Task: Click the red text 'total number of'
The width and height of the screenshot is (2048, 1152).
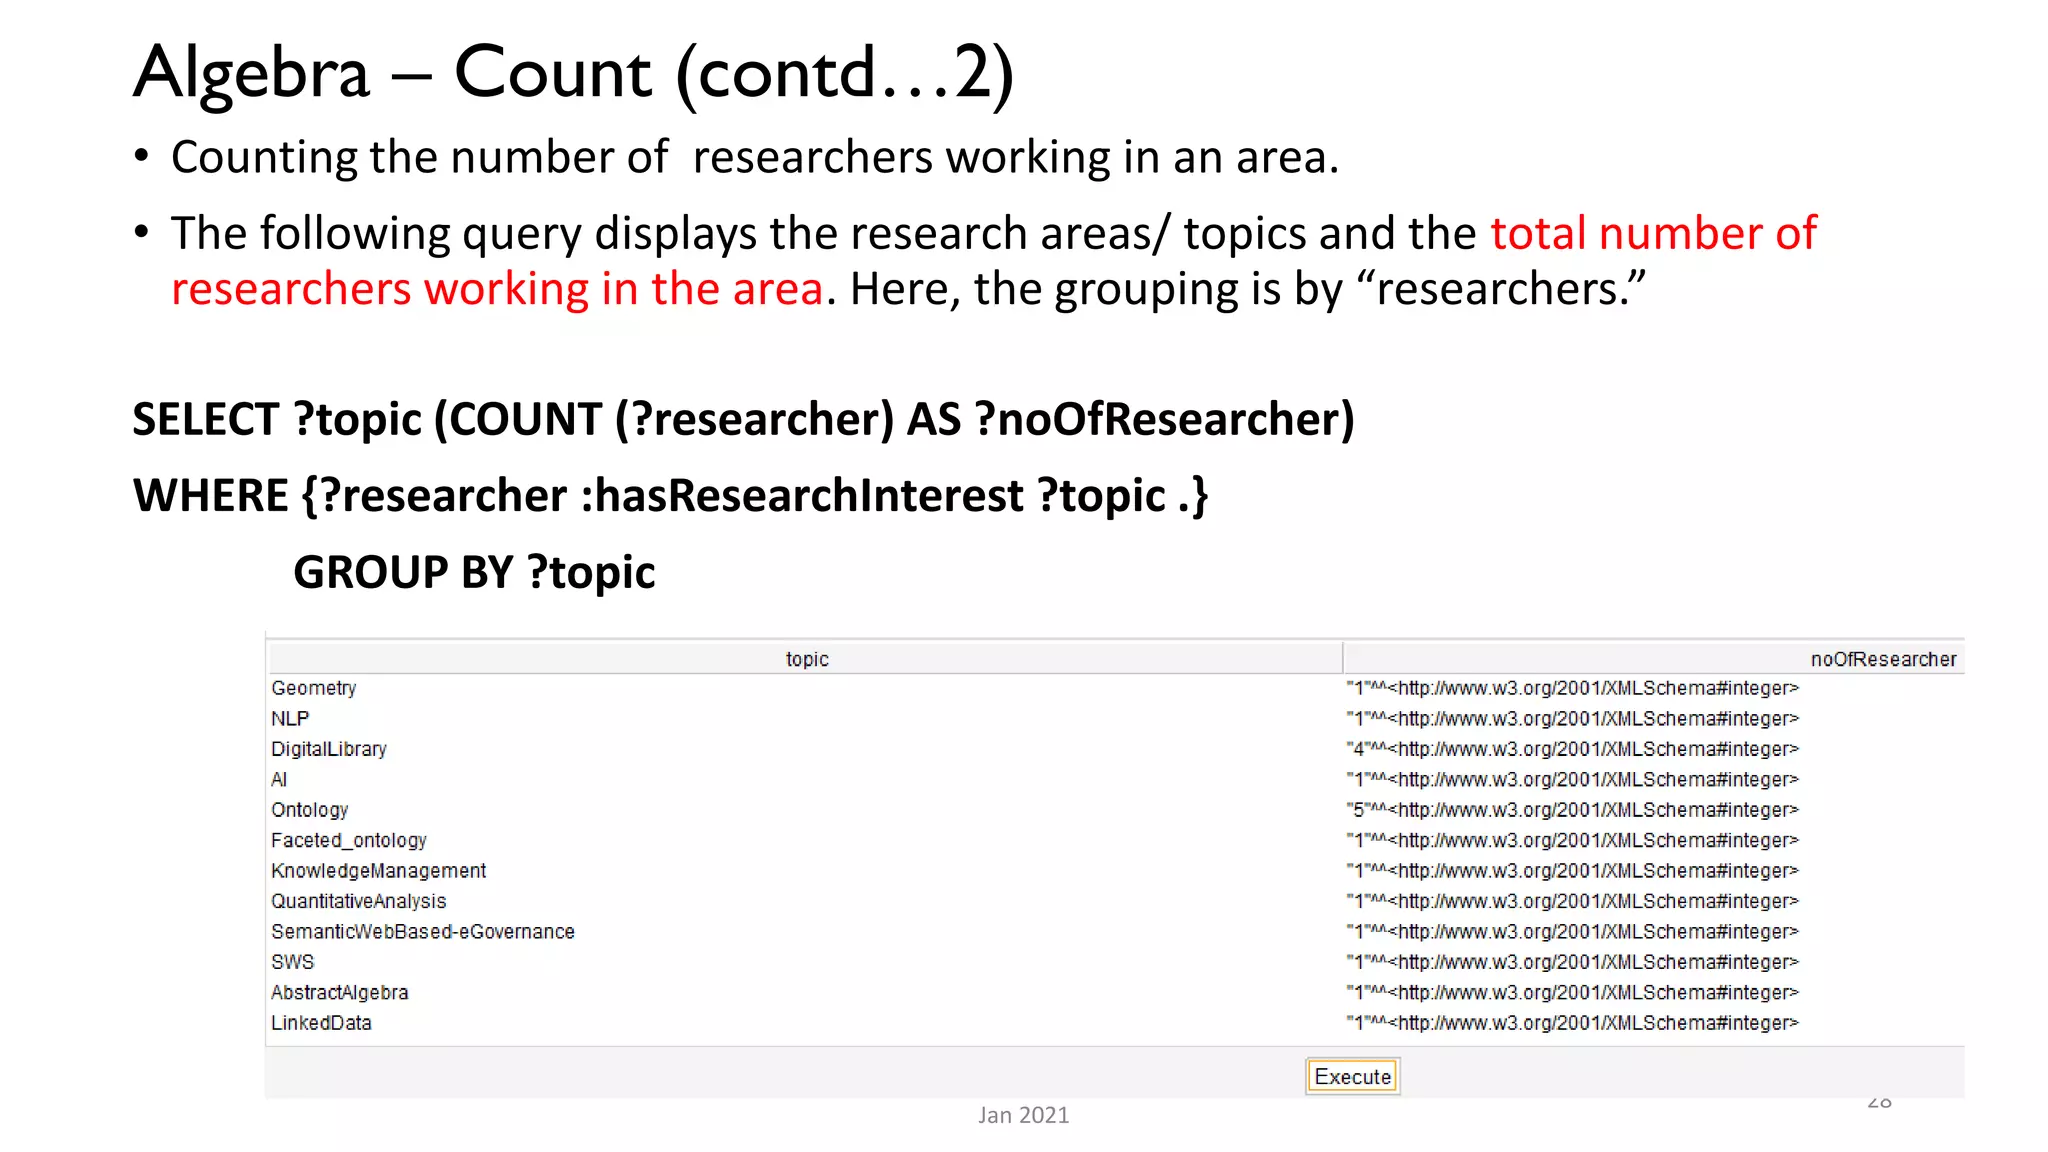Action: 1653,233
